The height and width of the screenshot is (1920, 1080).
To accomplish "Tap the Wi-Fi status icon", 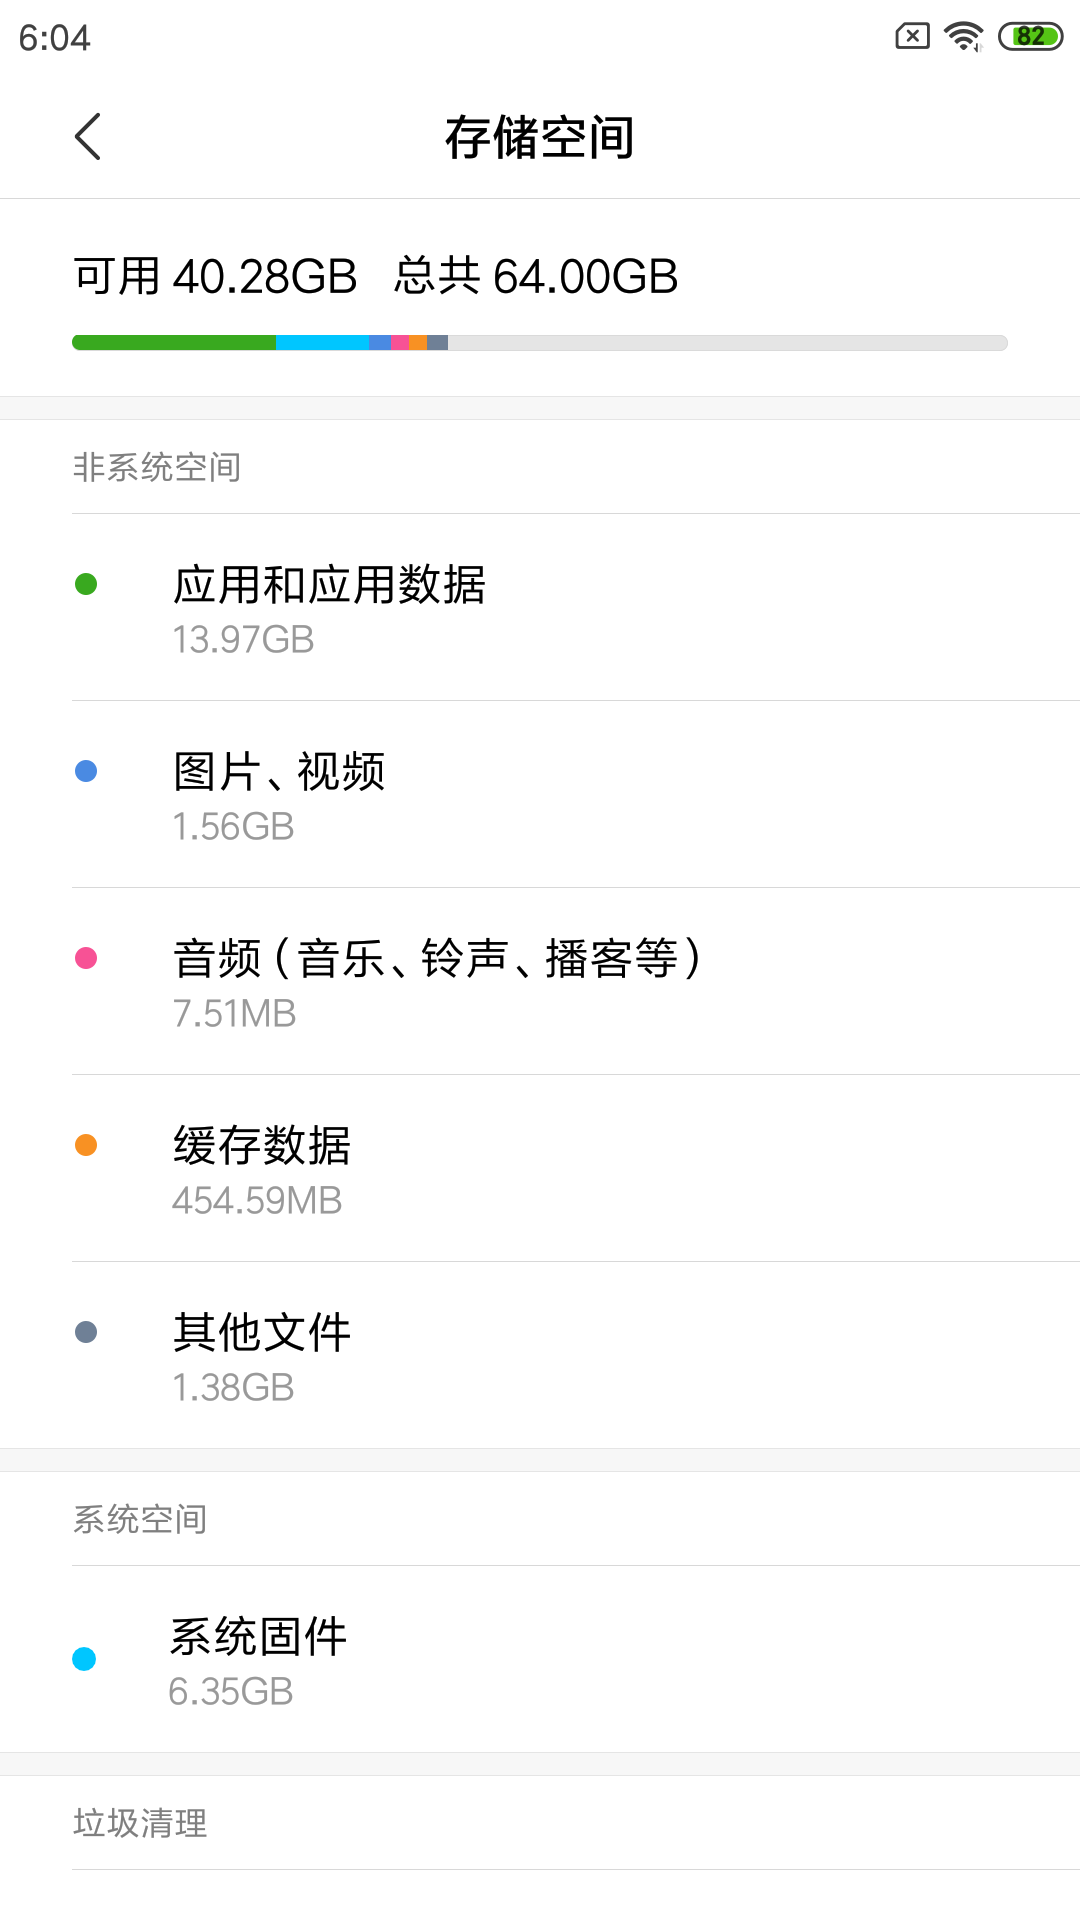I will 964,36.
